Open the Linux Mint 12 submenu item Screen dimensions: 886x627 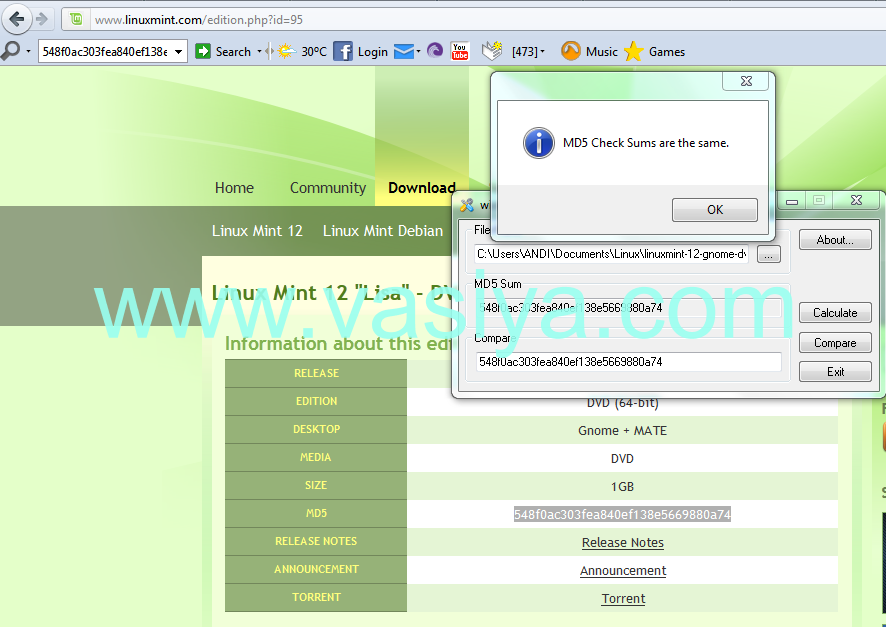point(257,230)
